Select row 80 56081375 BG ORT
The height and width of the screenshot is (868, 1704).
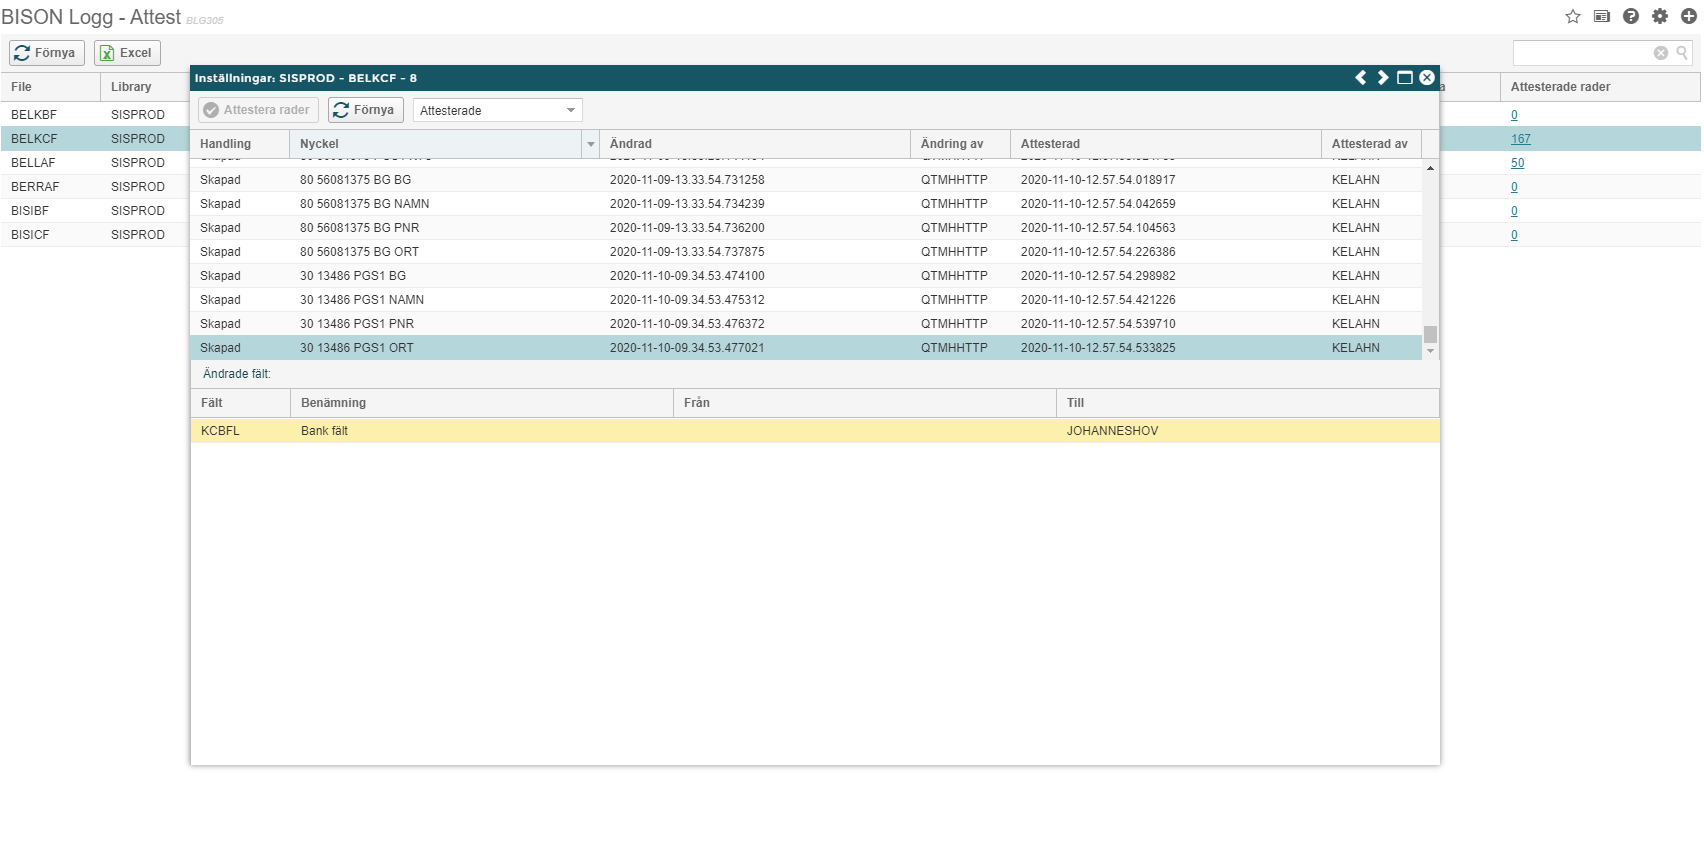tap(806, 252)
